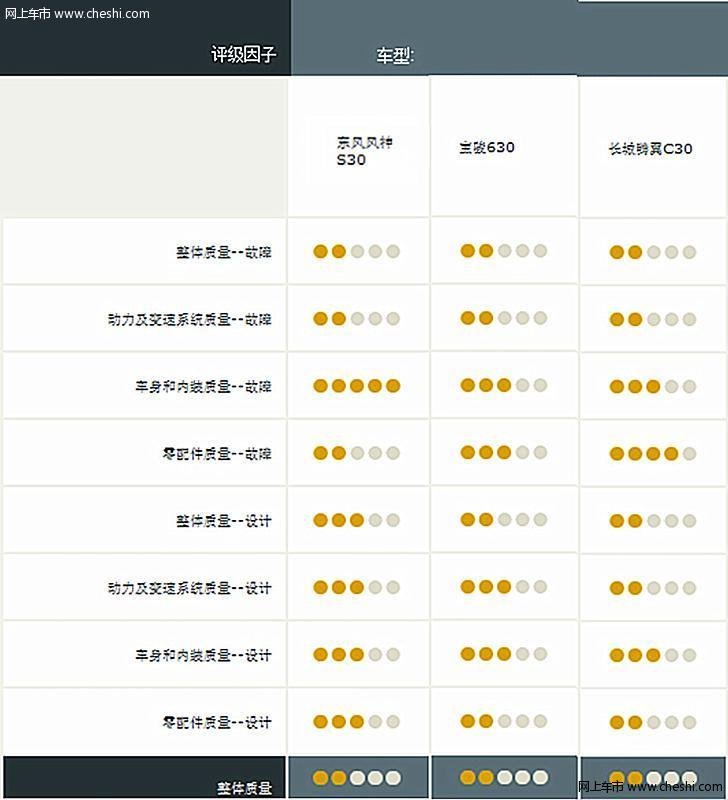
Task: Click C30 rating dots for 零配件质量--设计
Action: pos(653,722)
